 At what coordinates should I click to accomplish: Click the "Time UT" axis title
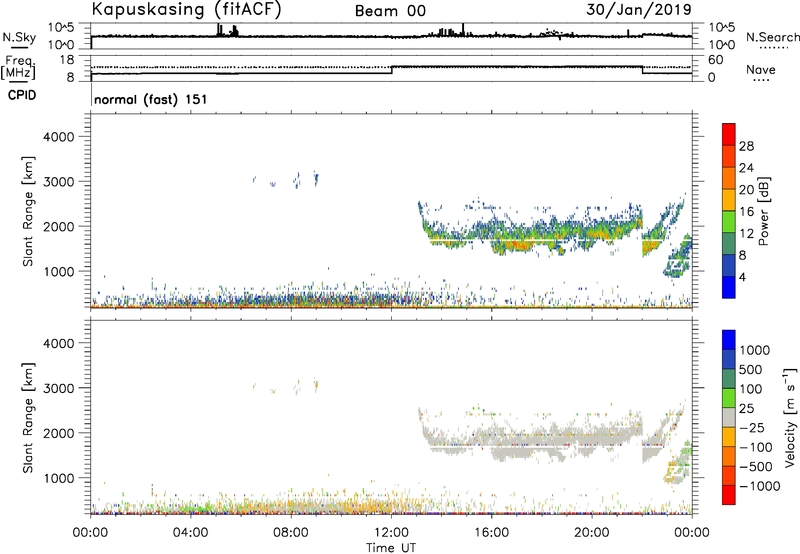click(x=391, y=548)
